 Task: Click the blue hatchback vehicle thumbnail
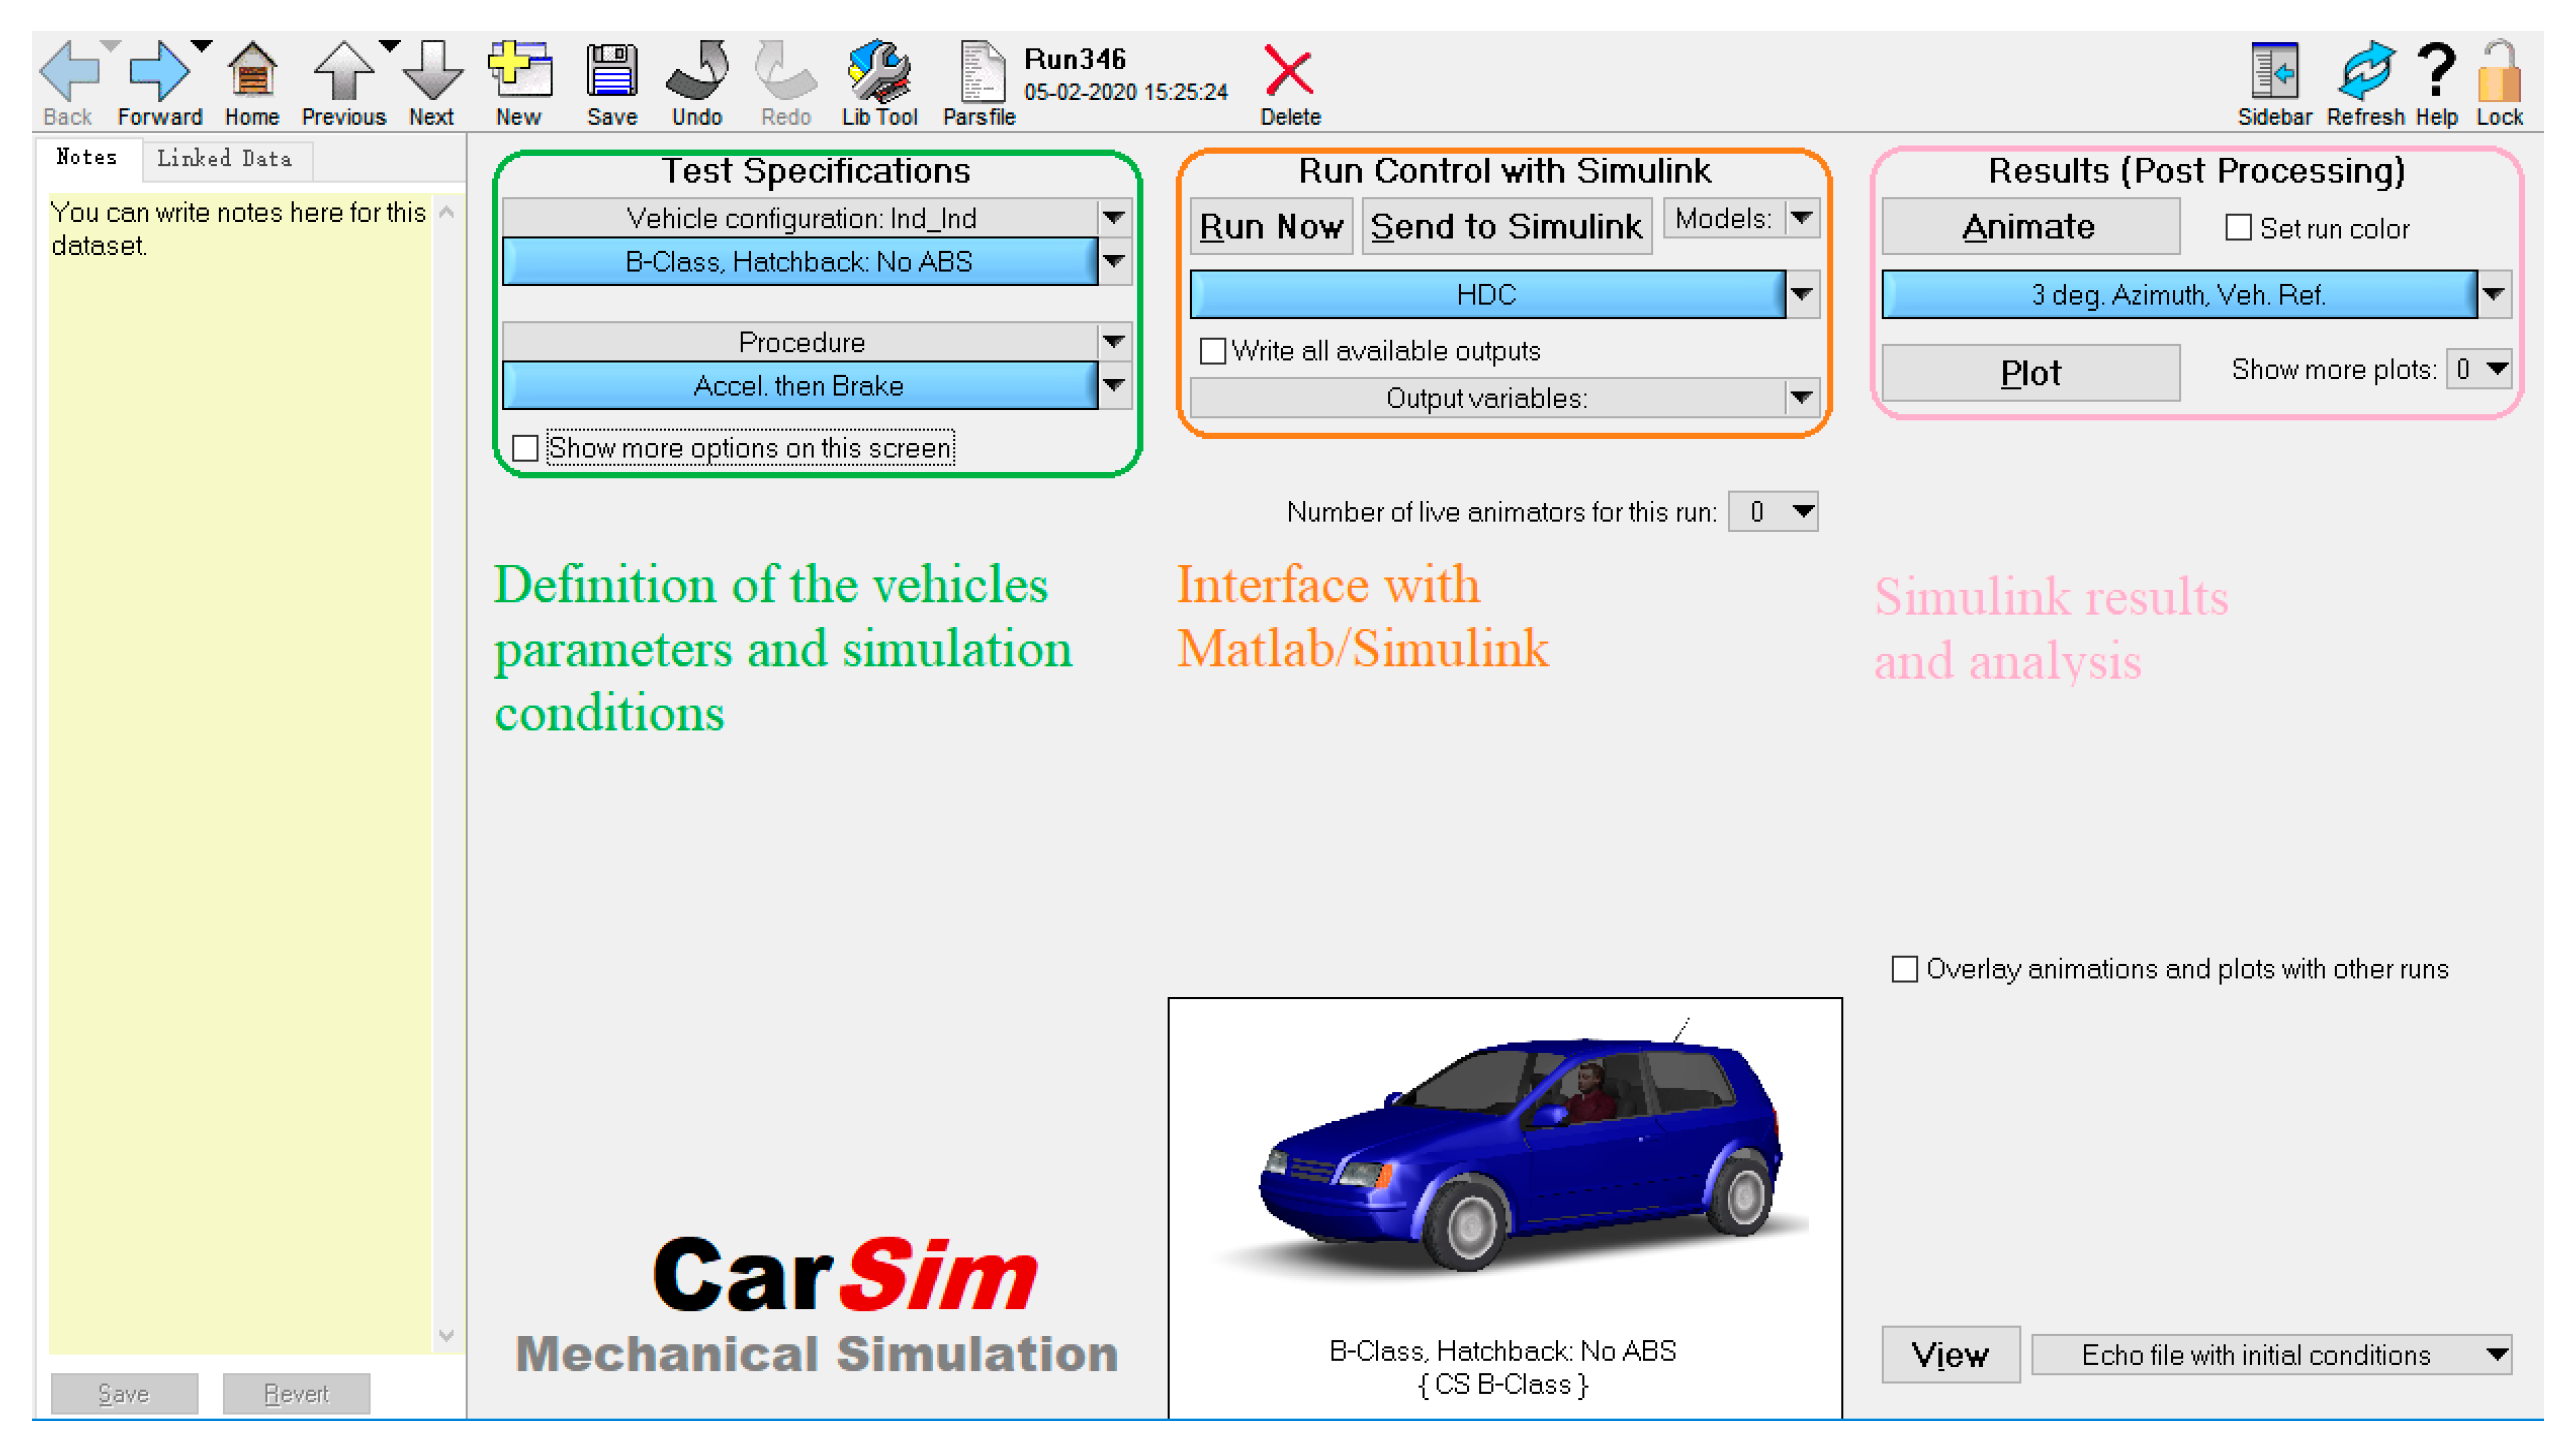pyautogui.click(x=1505, y=1207)
